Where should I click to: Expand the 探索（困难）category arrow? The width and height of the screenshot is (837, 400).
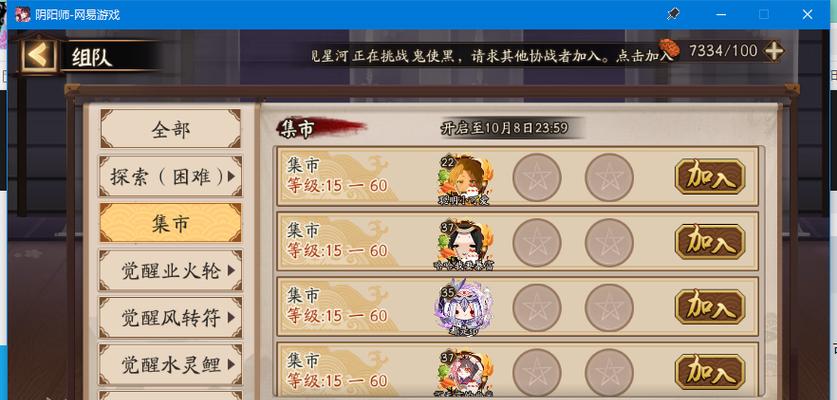tap(231, 176)
